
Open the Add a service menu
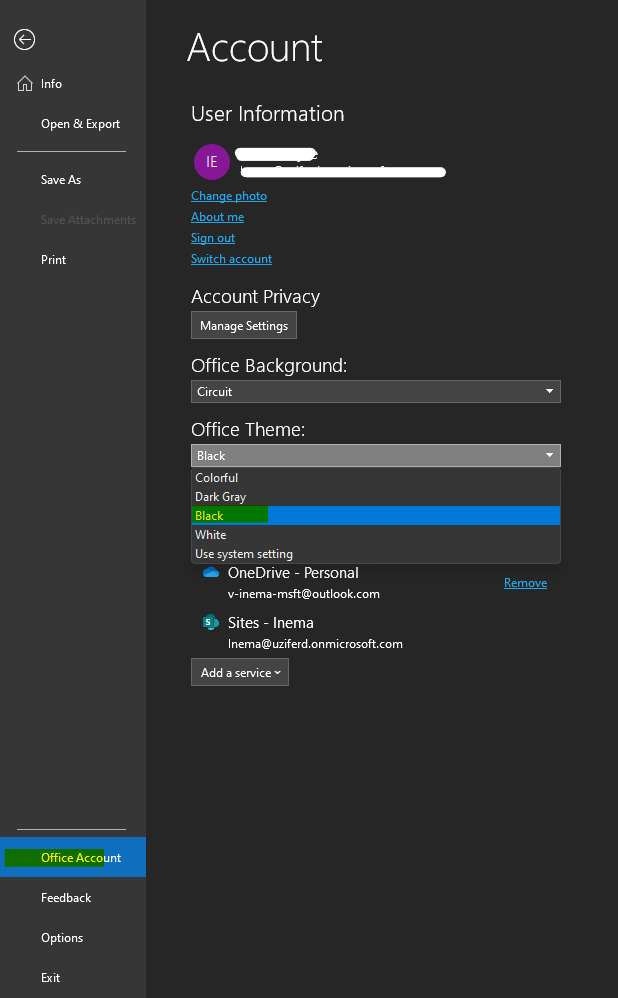pyautogui.click(x=240, y=672)
